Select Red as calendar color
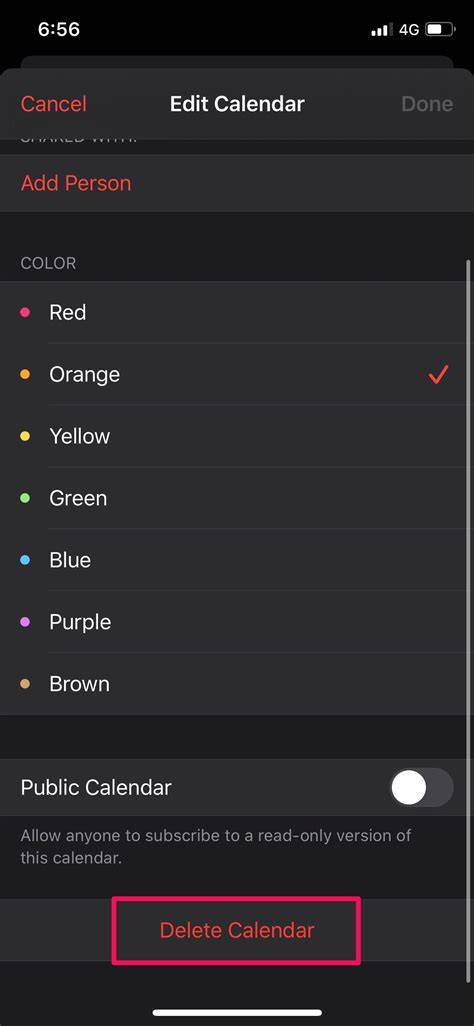 237,313
